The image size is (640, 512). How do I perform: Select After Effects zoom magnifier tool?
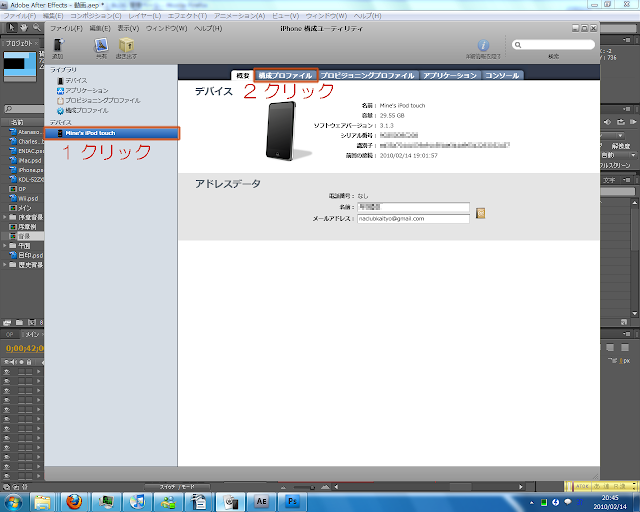pos(37,28)
